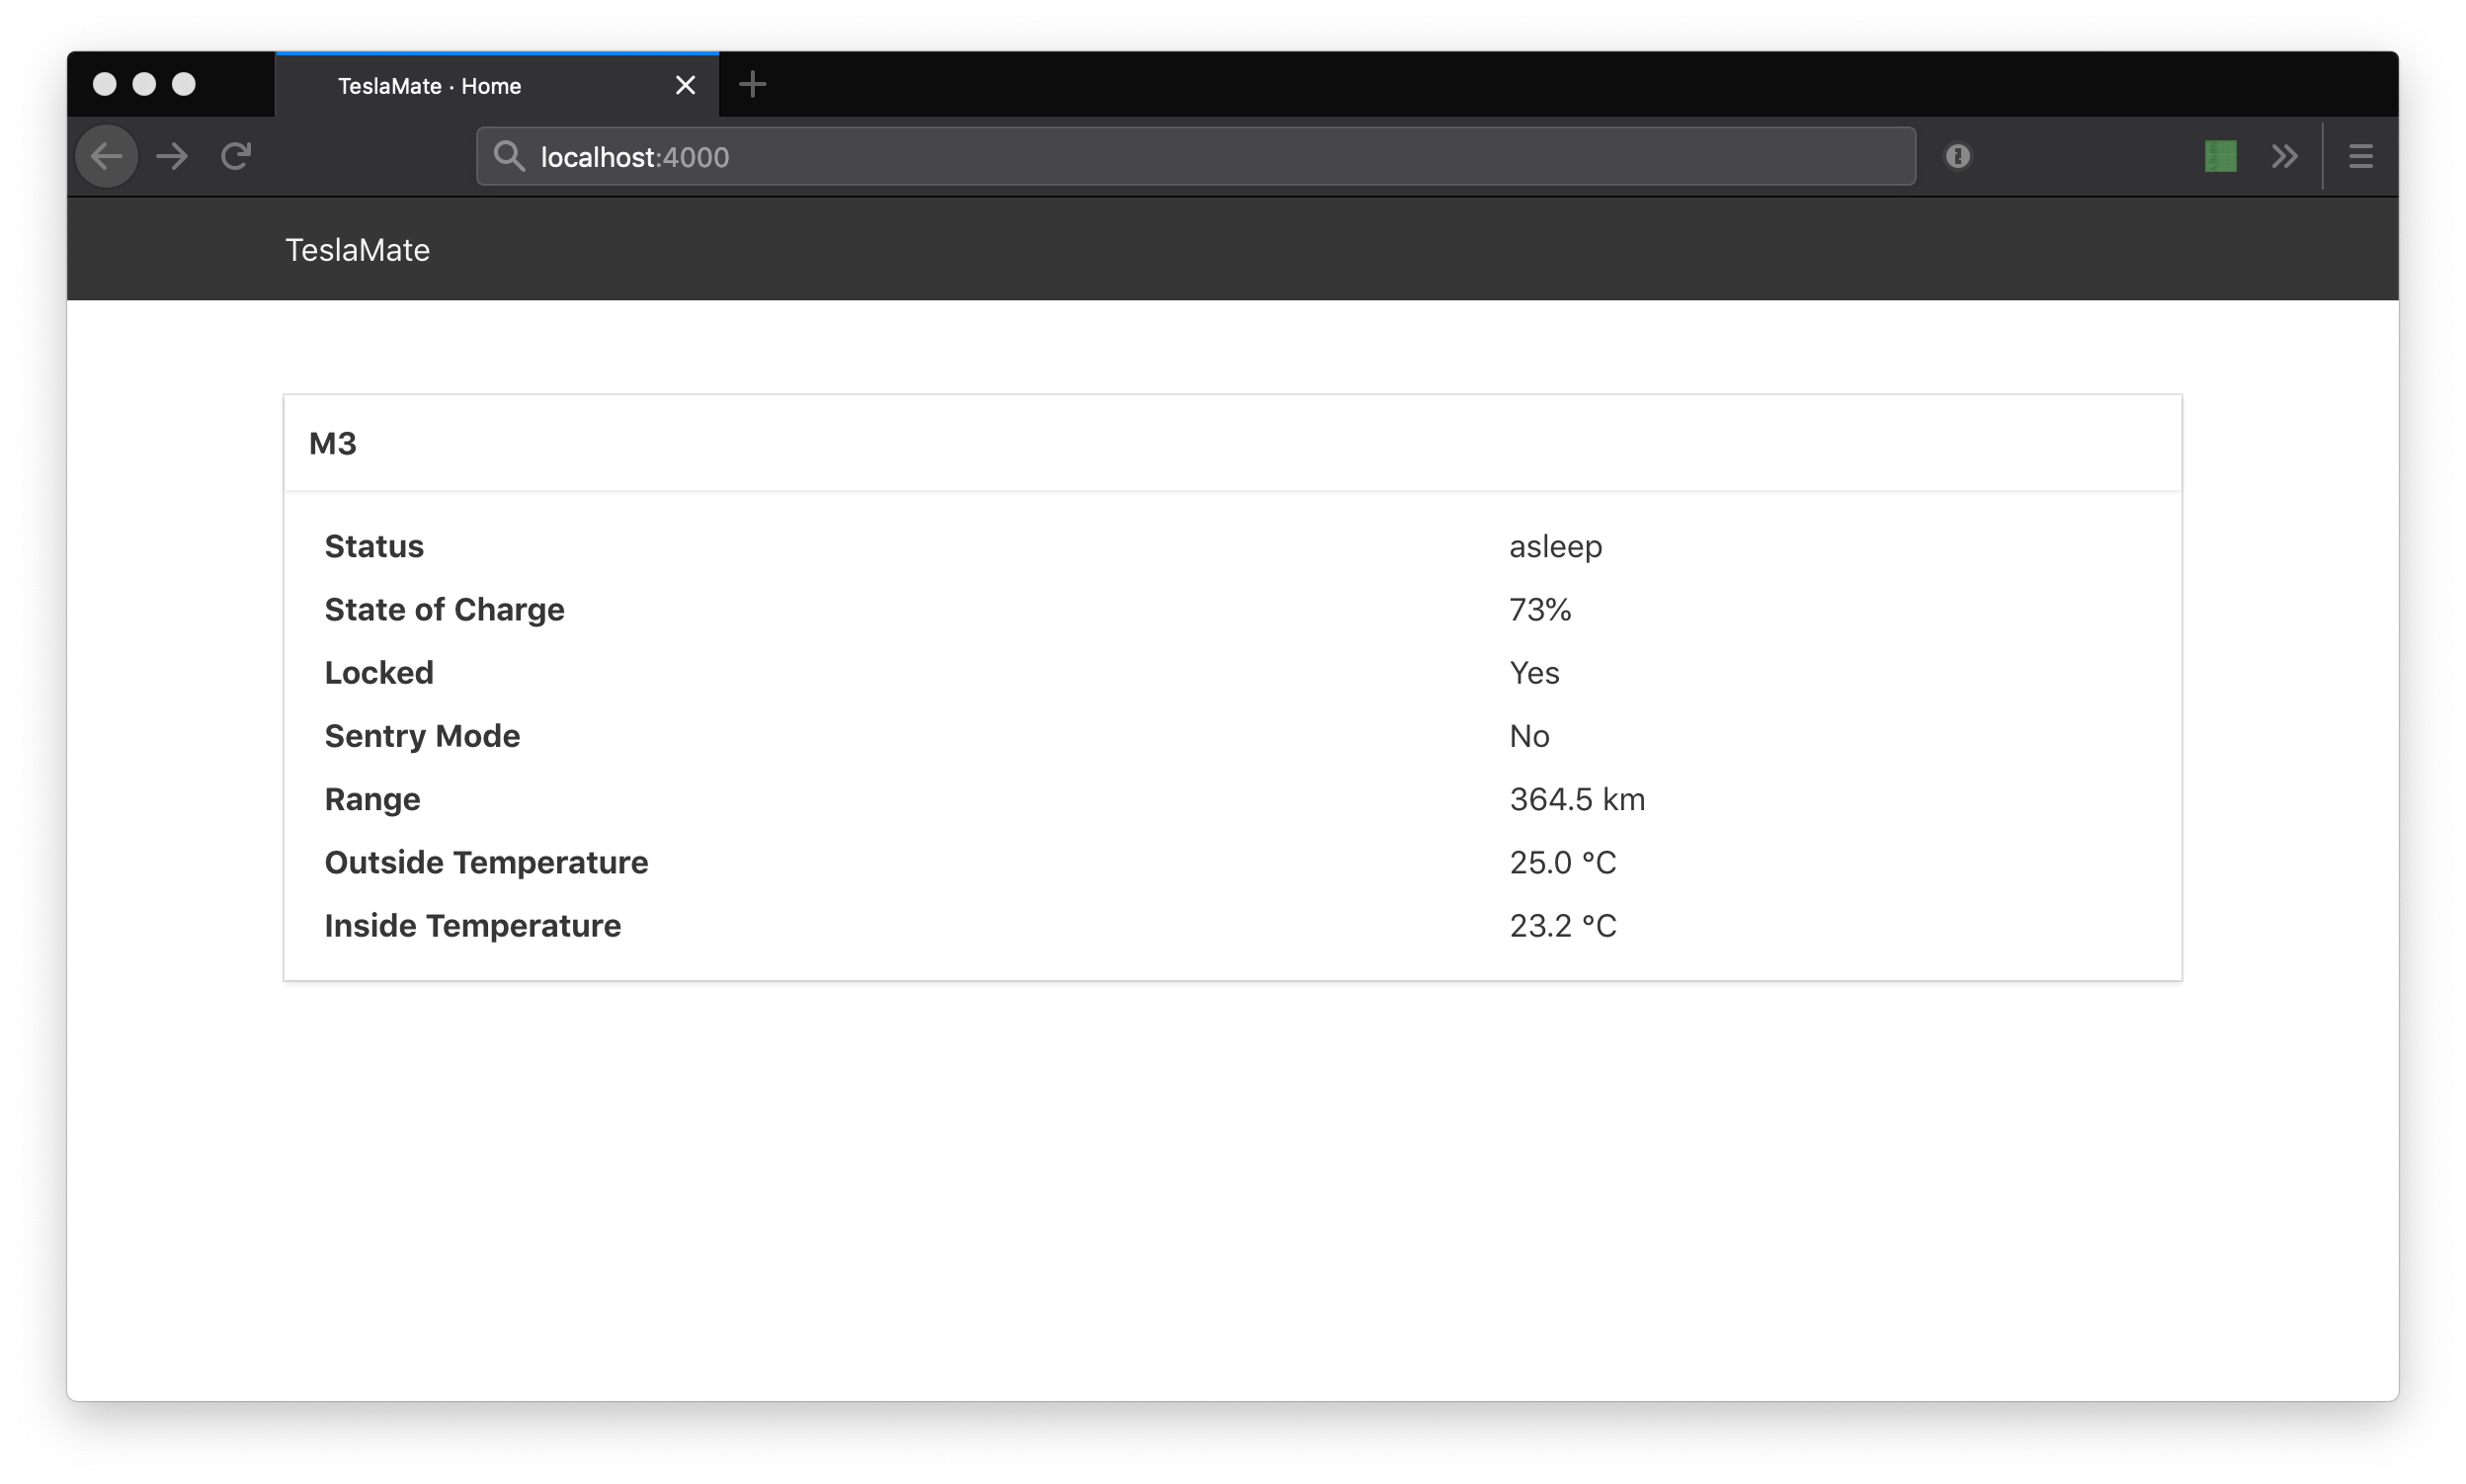
Task: Click the No sentry mode value
Action: (1529, 736)
